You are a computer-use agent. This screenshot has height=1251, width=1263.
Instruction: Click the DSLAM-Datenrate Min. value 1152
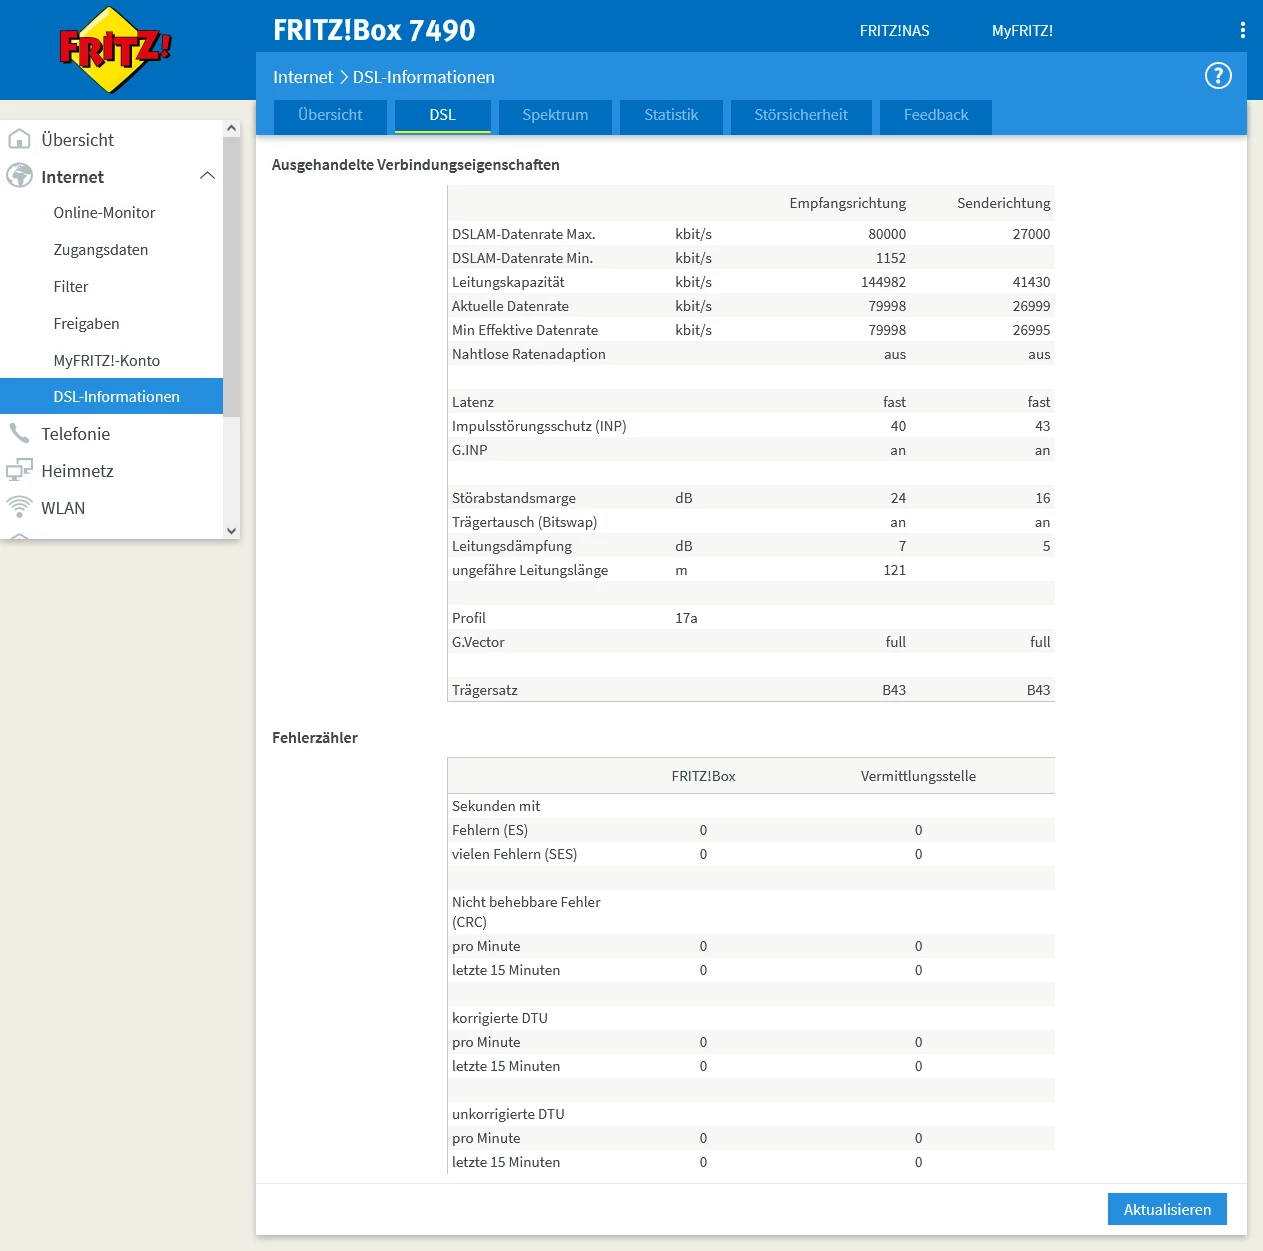click(891, 258)
